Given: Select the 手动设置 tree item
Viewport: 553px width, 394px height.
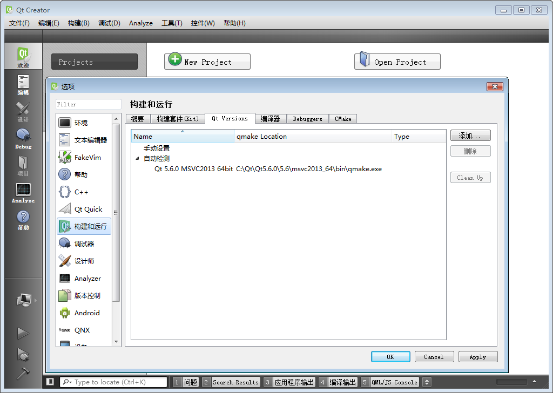Looking at the screenshot, I should click(157, 148).
